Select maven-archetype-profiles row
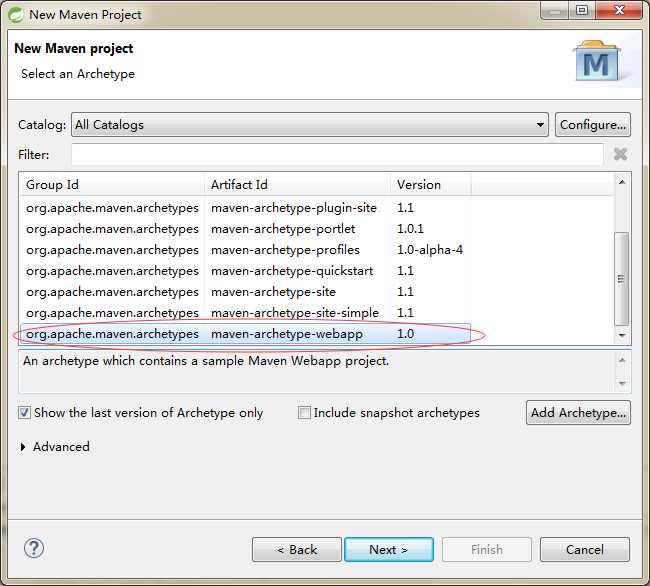Screen dimensions: 650x586 point(245,250)
